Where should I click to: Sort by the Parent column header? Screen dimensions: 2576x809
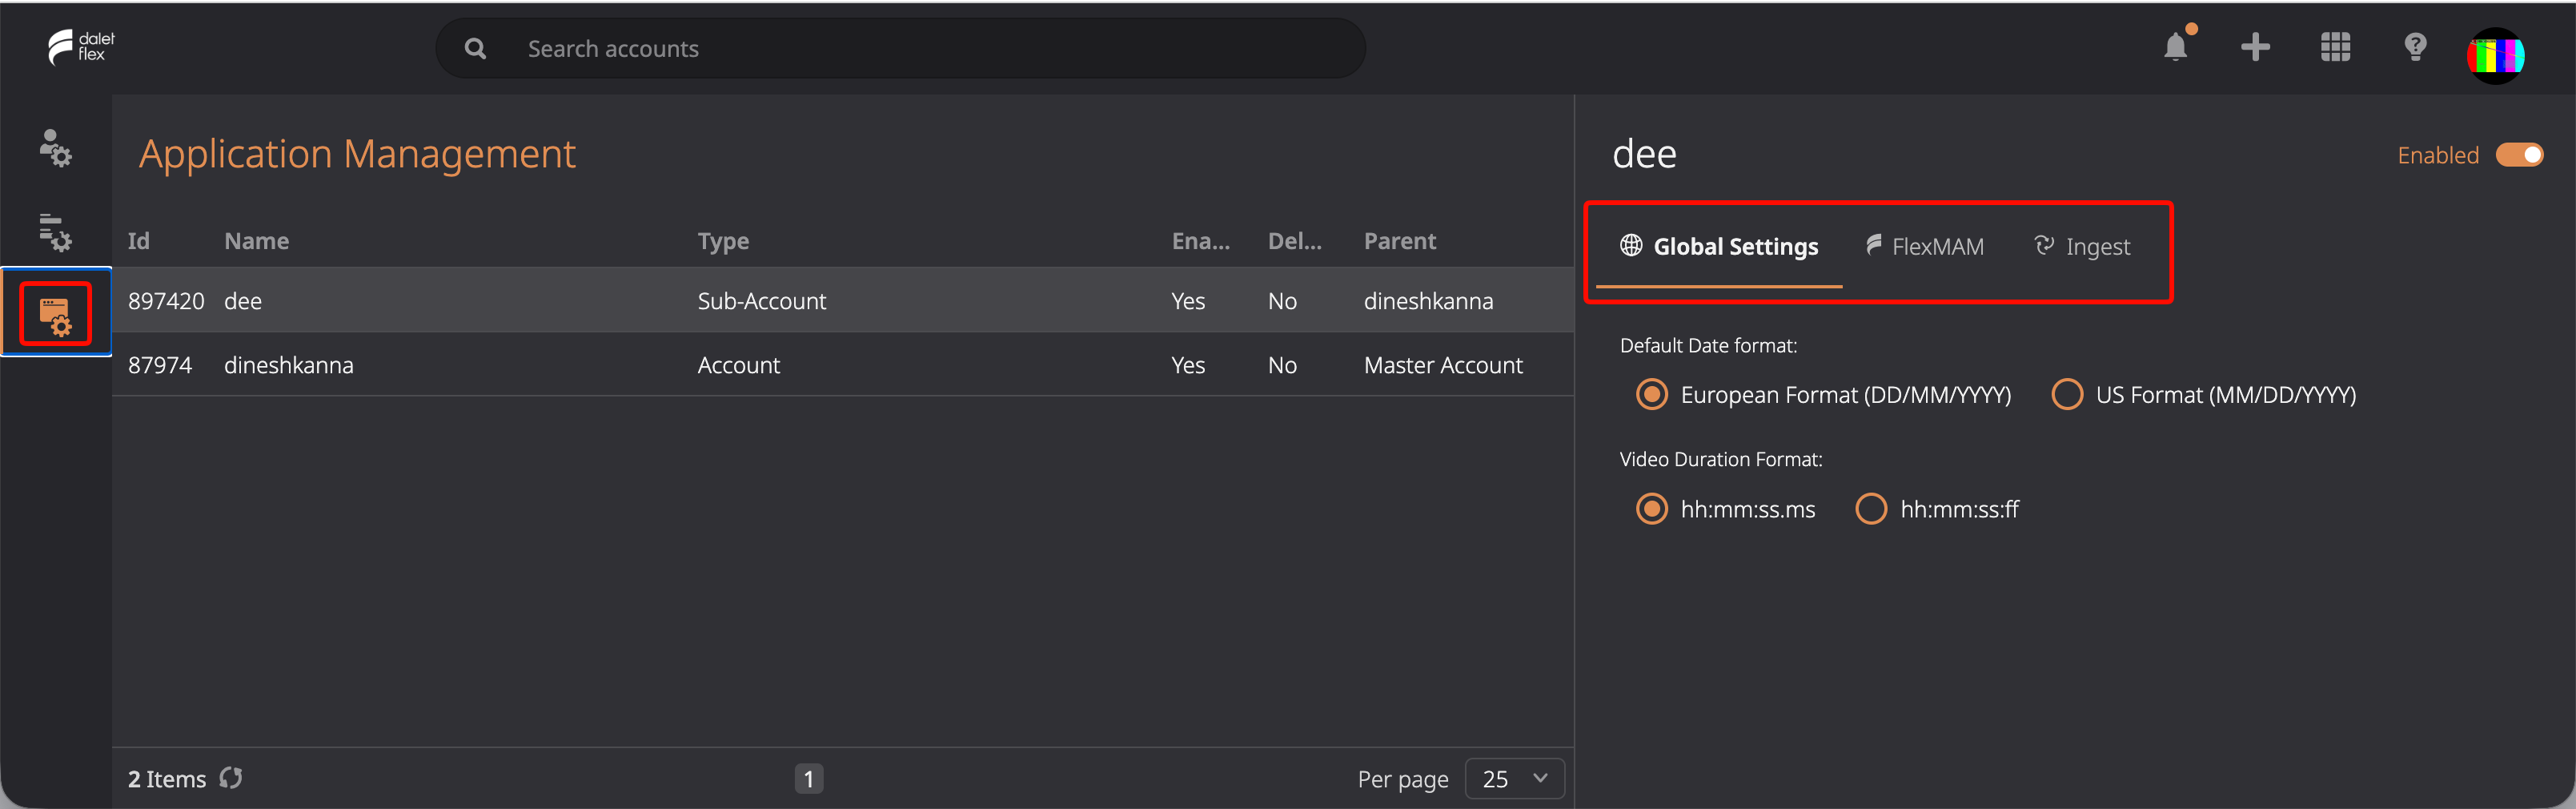point(1400,241)
